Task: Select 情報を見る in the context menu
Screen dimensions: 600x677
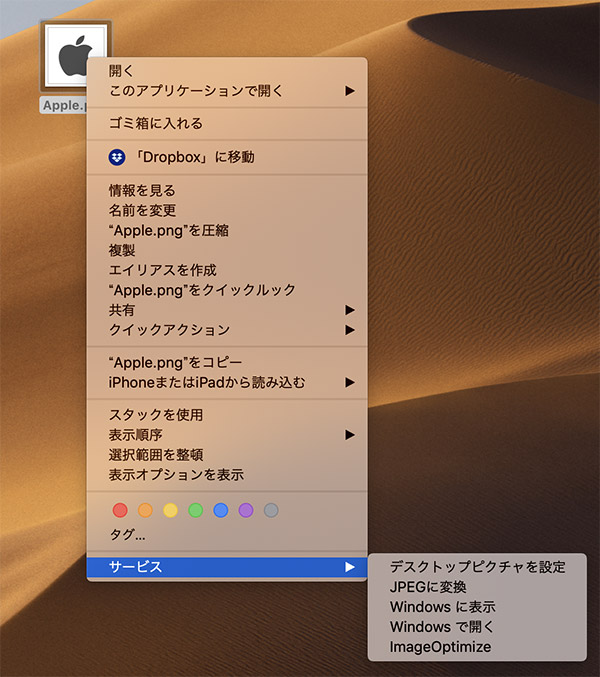Action: [227, 190]
